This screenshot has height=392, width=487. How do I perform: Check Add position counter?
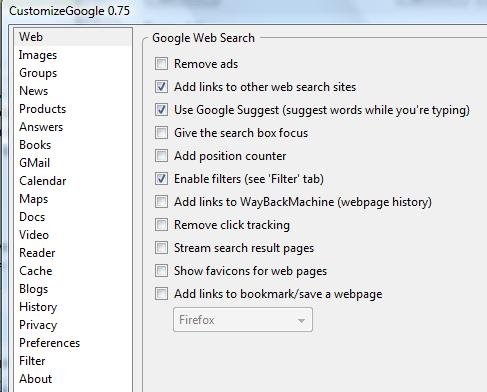tap(161, 156)
